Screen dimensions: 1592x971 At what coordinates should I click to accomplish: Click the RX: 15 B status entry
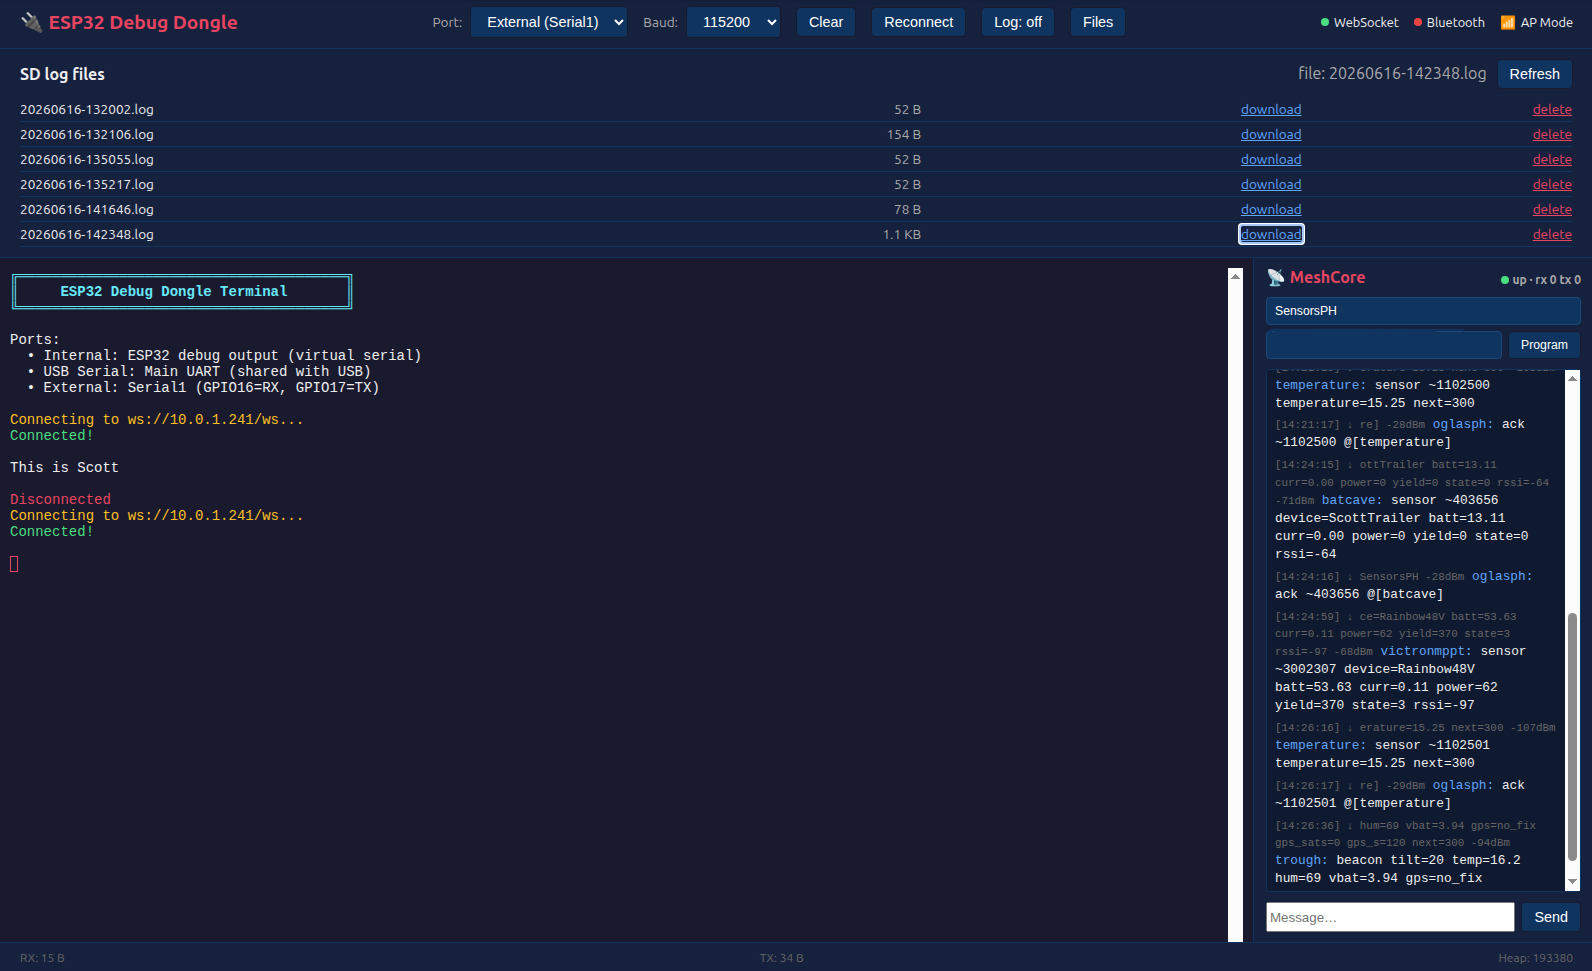42,958
